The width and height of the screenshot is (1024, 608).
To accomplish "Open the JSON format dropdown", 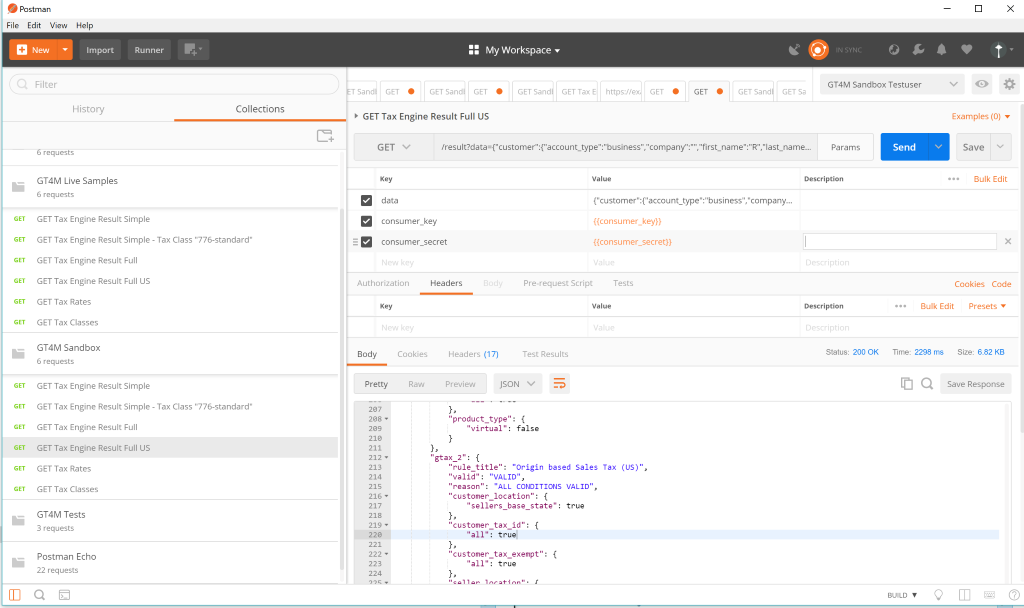I will pos(517,384).
